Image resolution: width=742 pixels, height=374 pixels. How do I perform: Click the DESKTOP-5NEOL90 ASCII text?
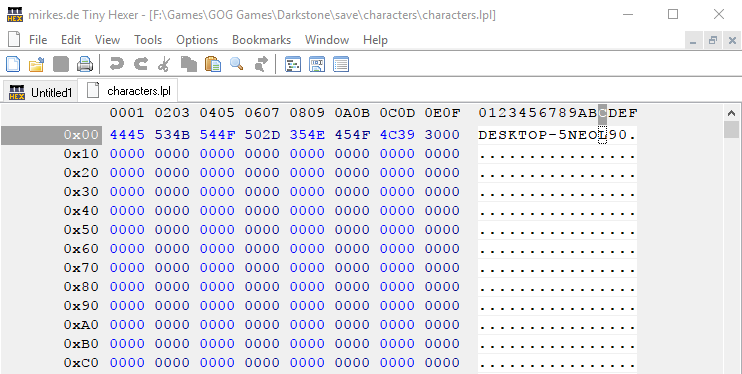(552, 135)
